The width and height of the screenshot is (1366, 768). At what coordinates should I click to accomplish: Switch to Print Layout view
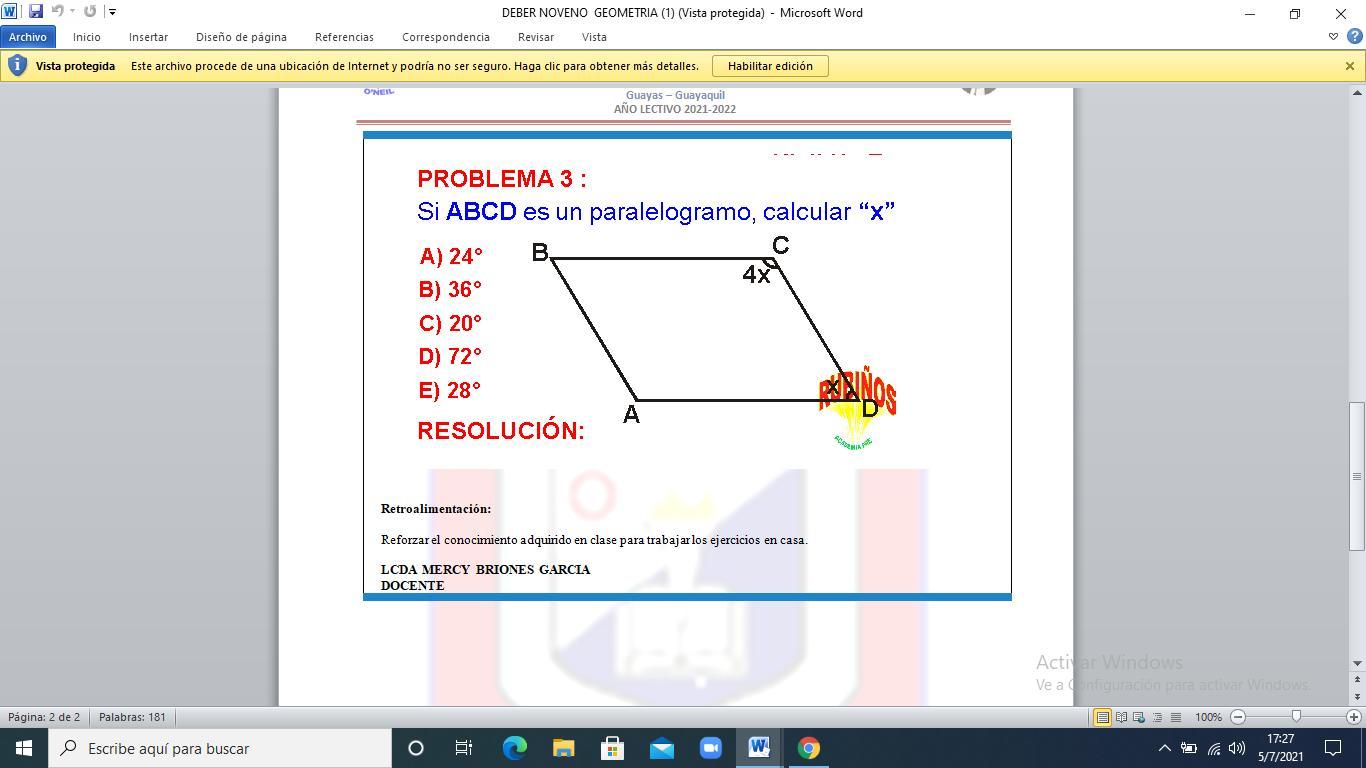1102,717
